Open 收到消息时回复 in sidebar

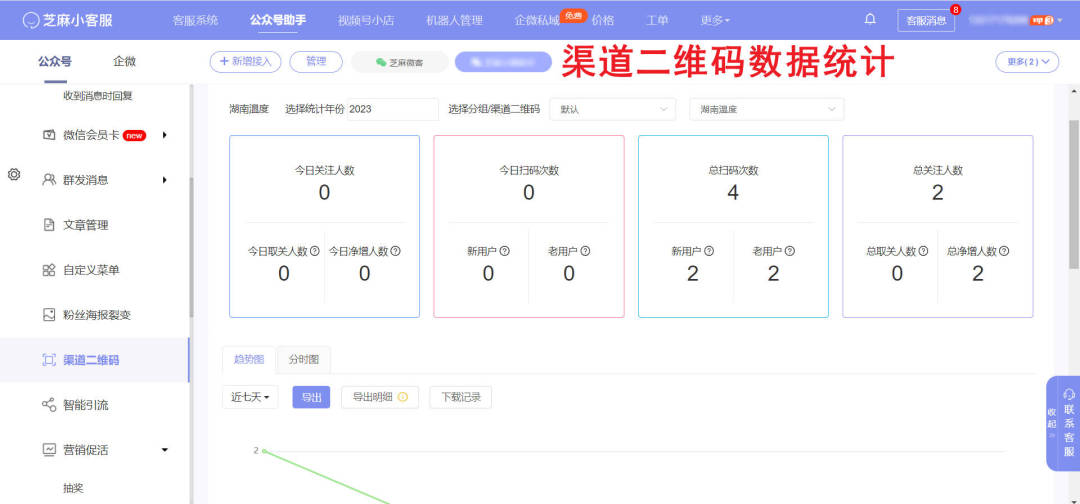pyautogui.click(x=98, y=96)
